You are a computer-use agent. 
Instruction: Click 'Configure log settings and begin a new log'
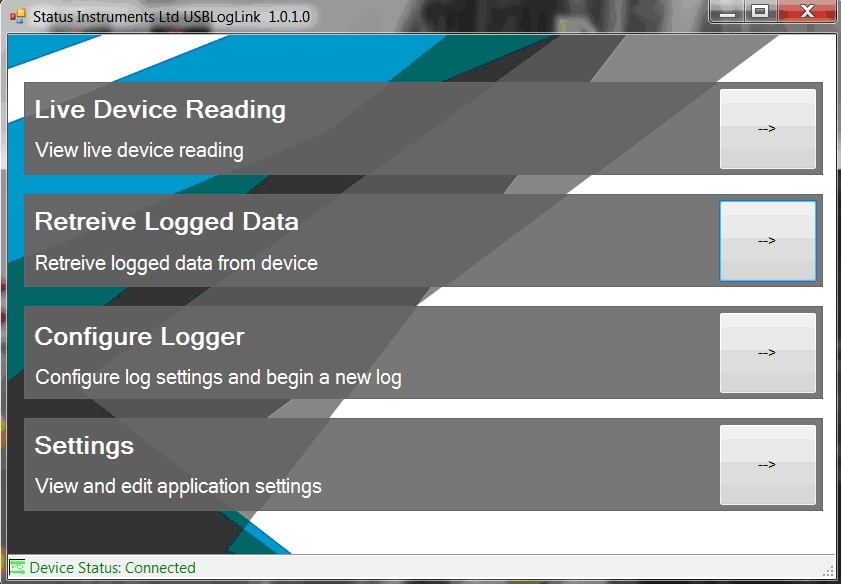click(x=218, y=378)
